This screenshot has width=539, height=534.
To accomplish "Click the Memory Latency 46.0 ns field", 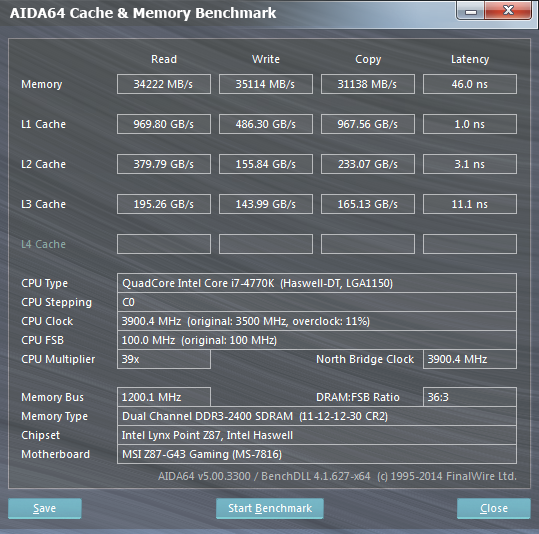I will pos(470,84).
